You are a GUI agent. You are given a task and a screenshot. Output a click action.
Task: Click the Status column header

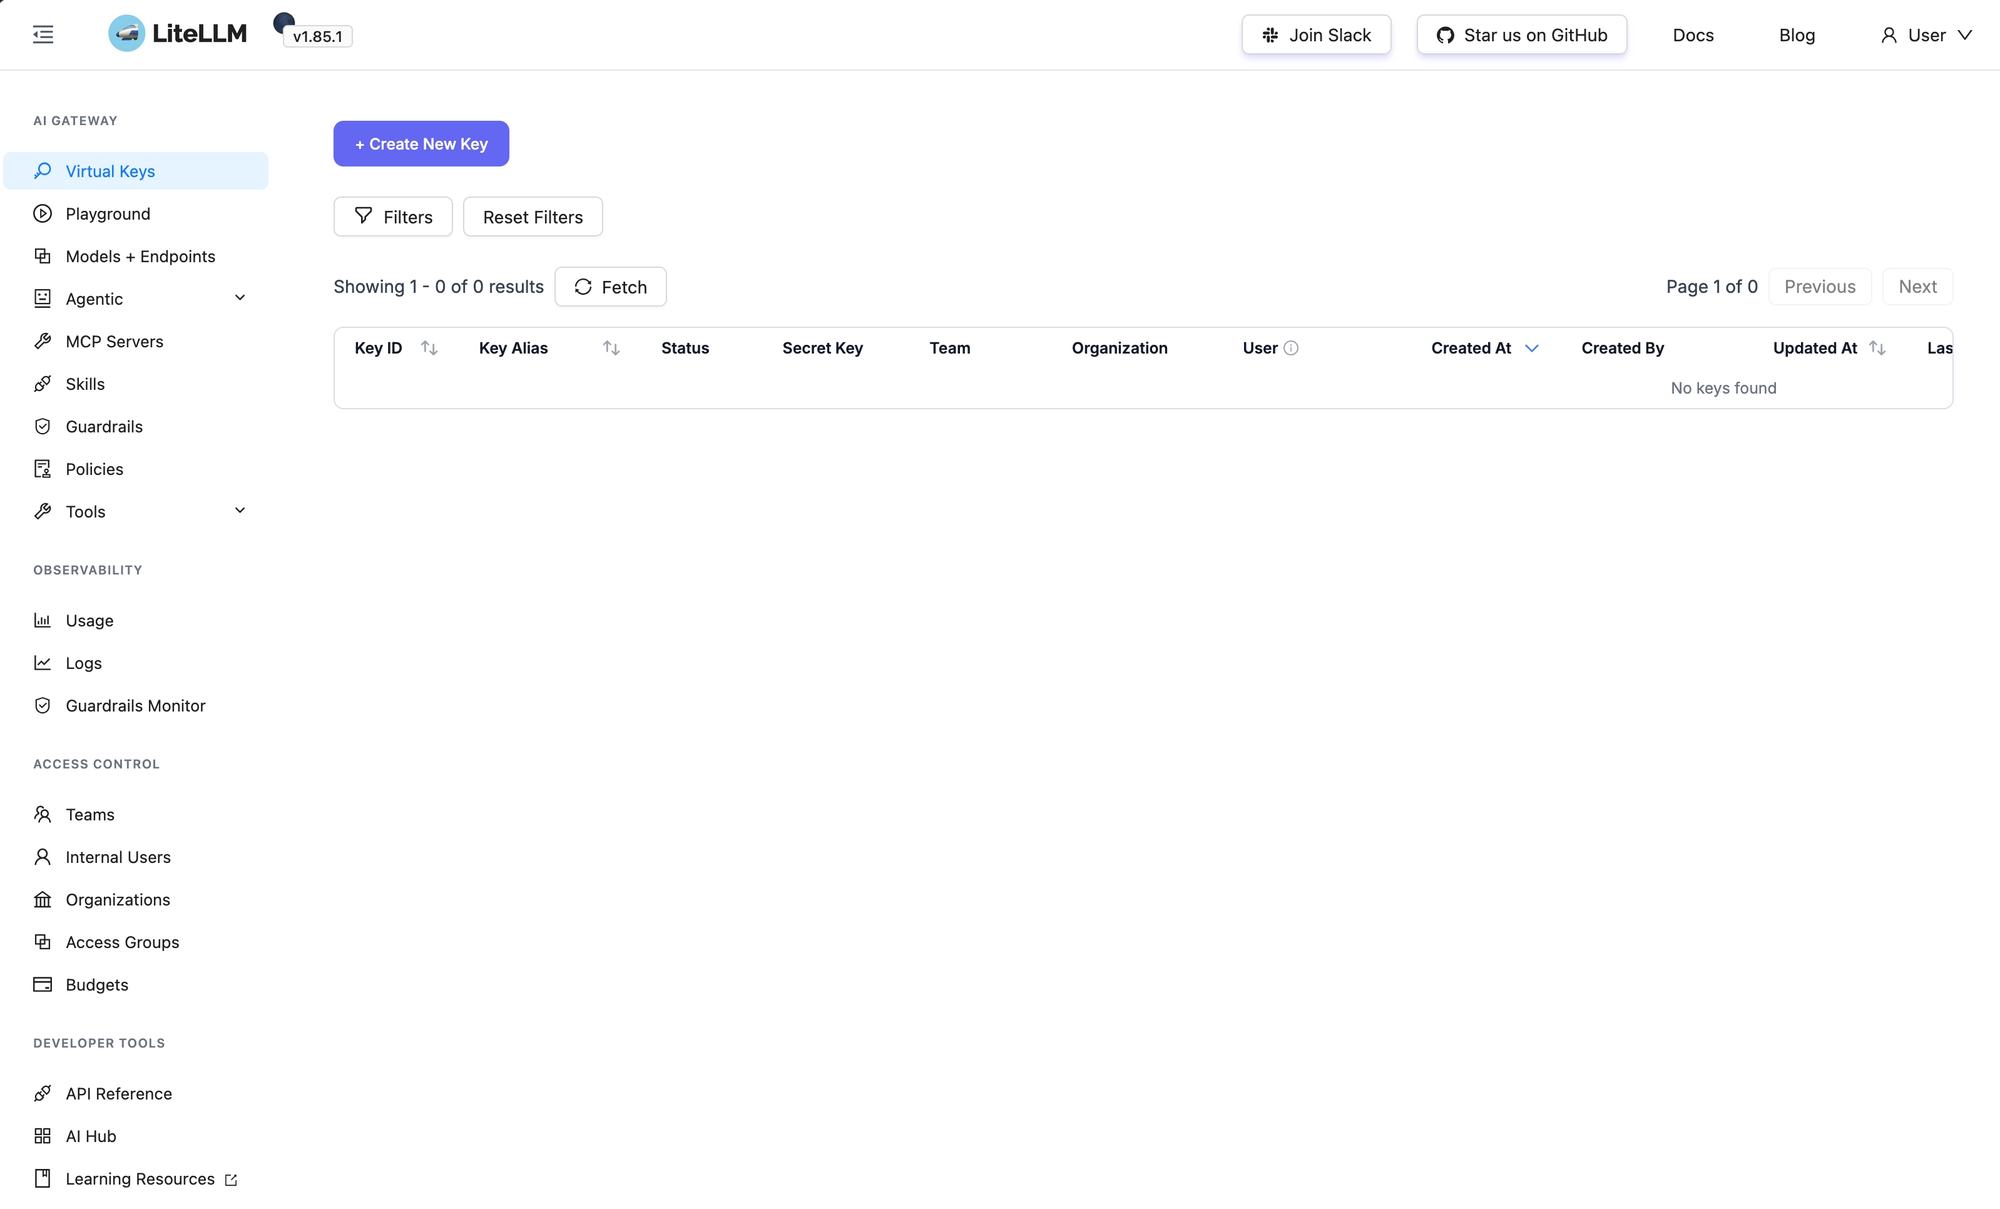pos(685,348)
